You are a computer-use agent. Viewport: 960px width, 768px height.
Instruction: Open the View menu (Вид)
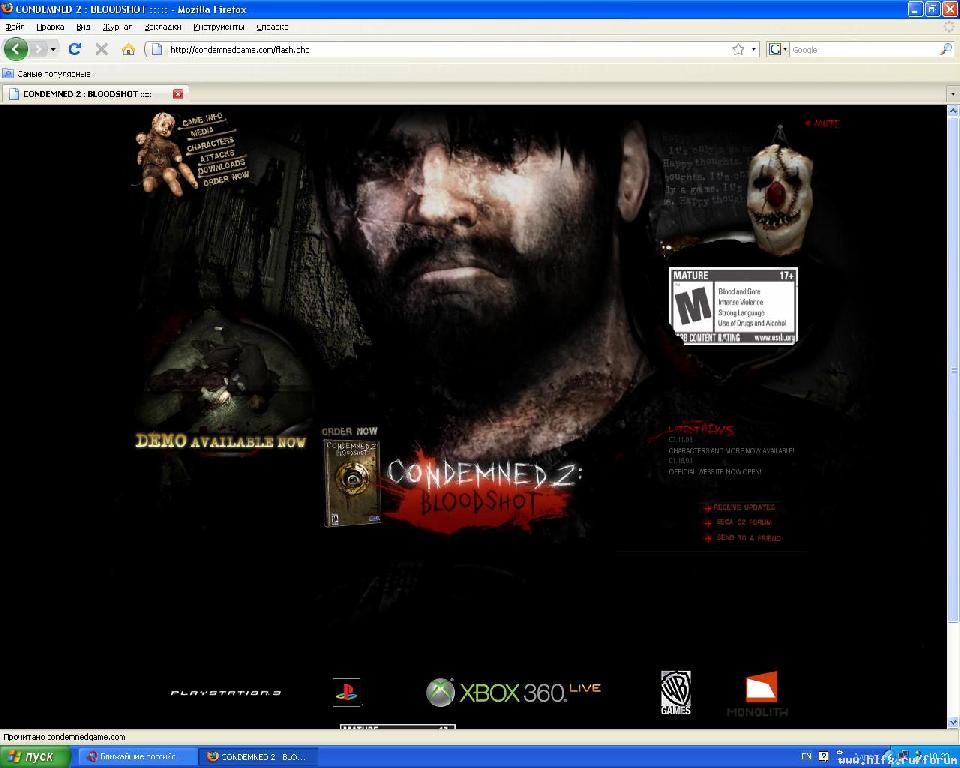coord(83,27)
